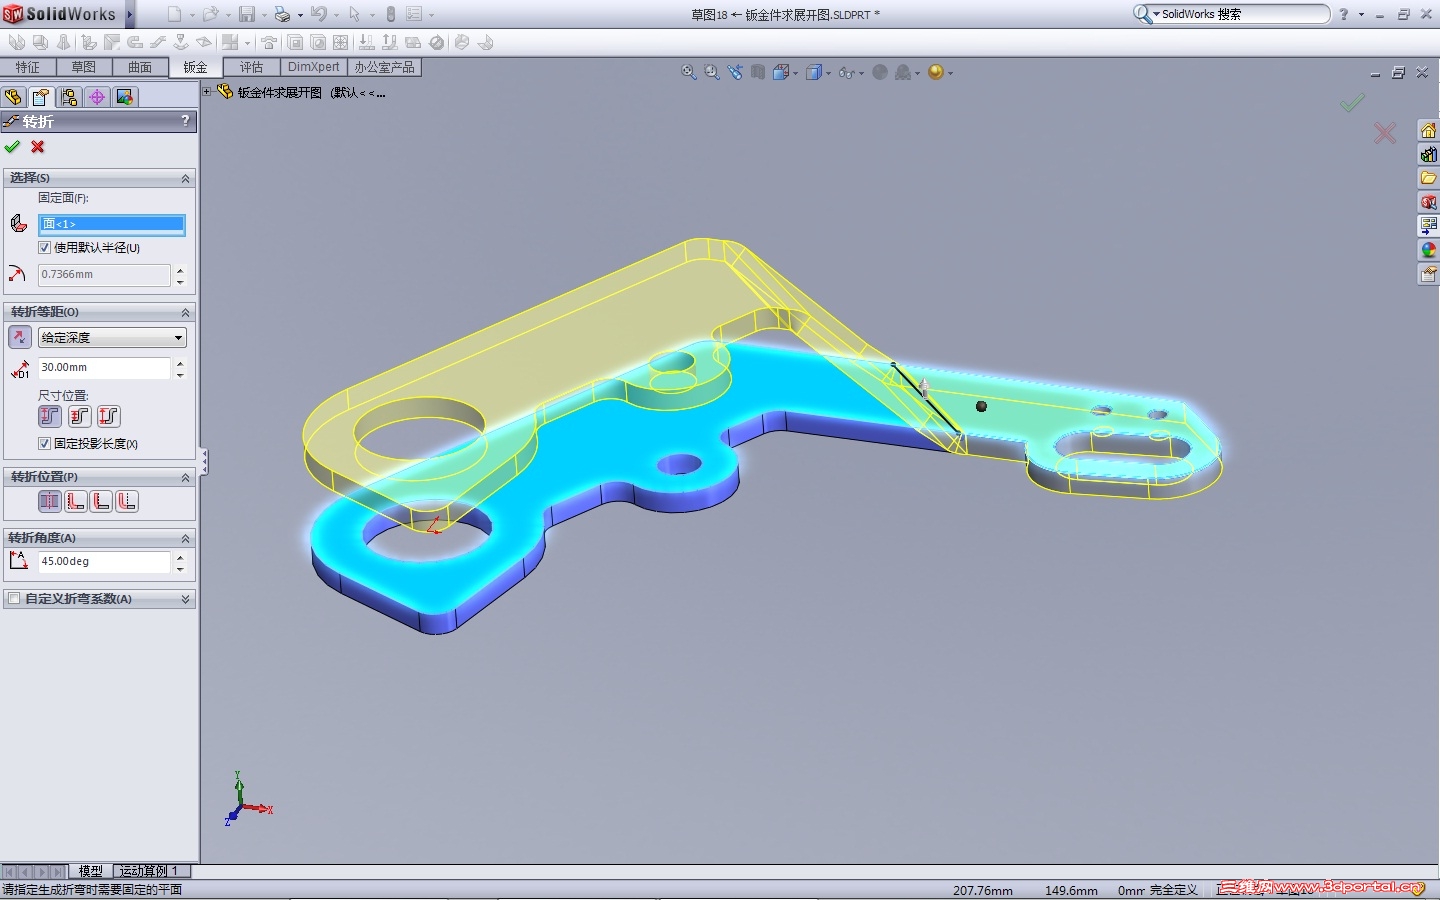Image resolution: width=1440 pixels, height=900 pixels.
Task: Switch to the DimXpert tab
Action: 314,67
